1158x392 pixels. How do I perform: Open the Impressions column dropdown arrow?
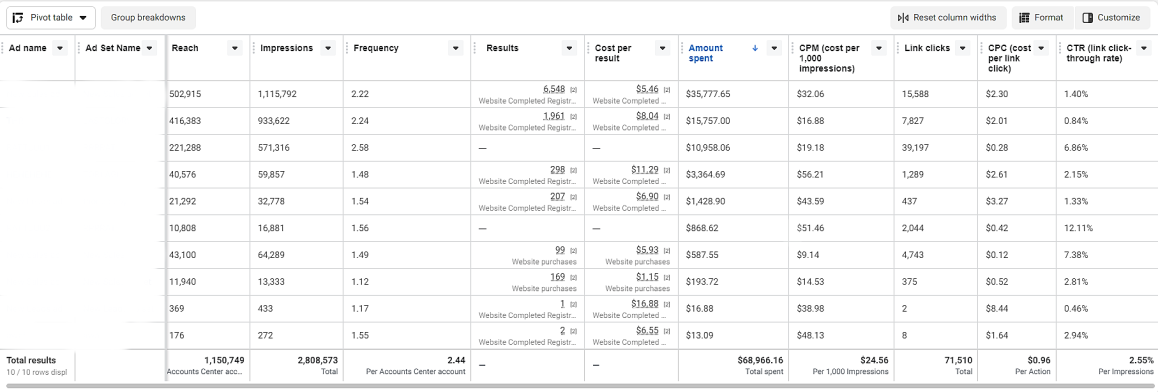click(x=328, y=48)
